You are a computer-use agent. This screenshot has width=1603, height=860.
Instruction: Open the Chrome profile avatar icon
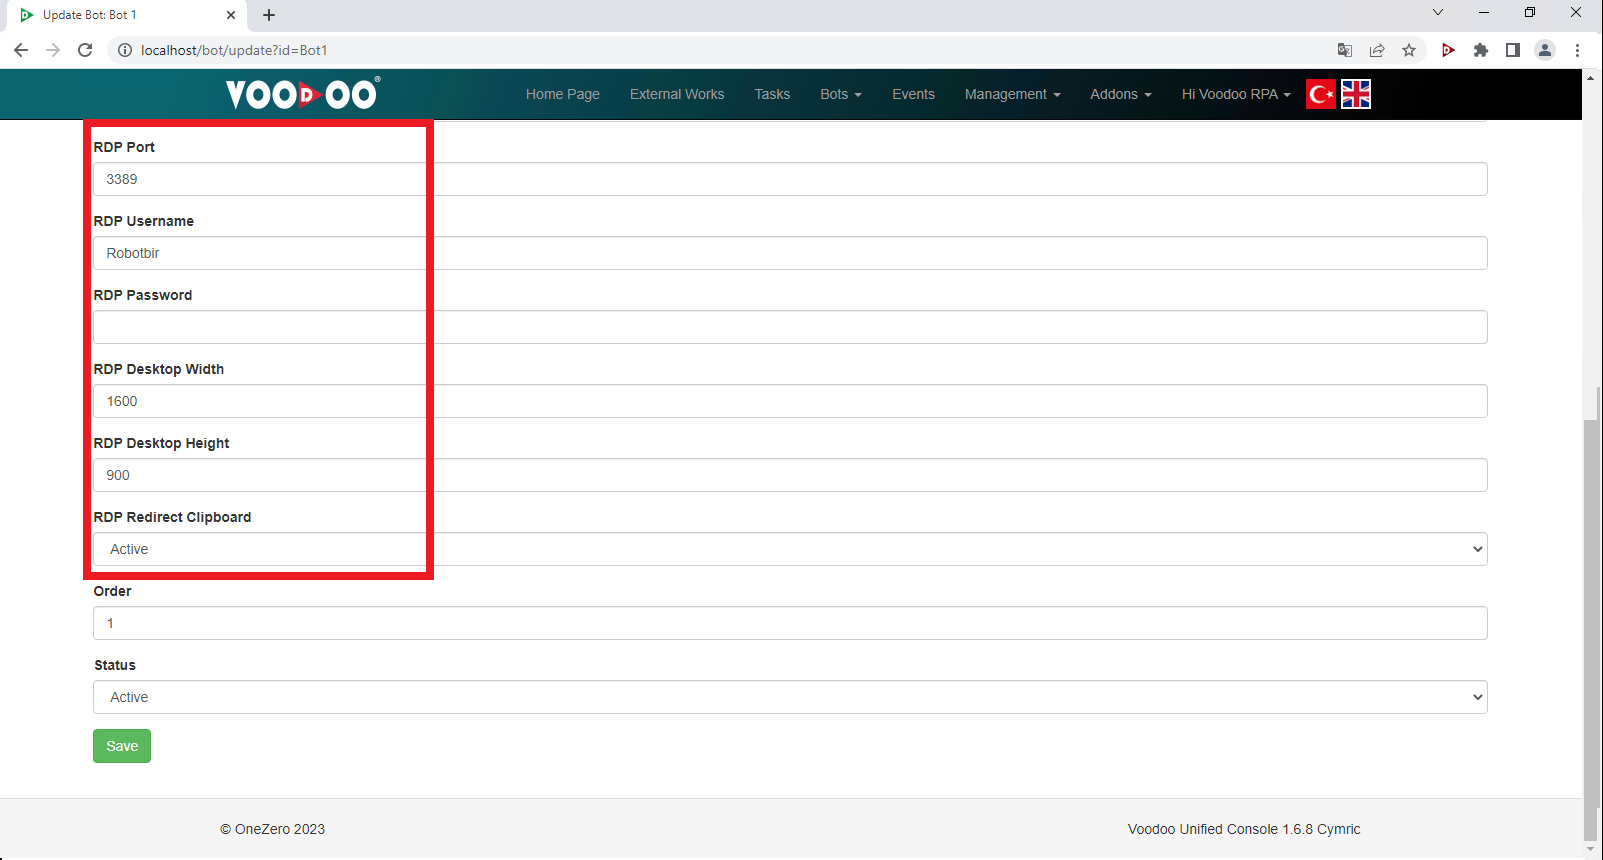tap(1545, 50)
